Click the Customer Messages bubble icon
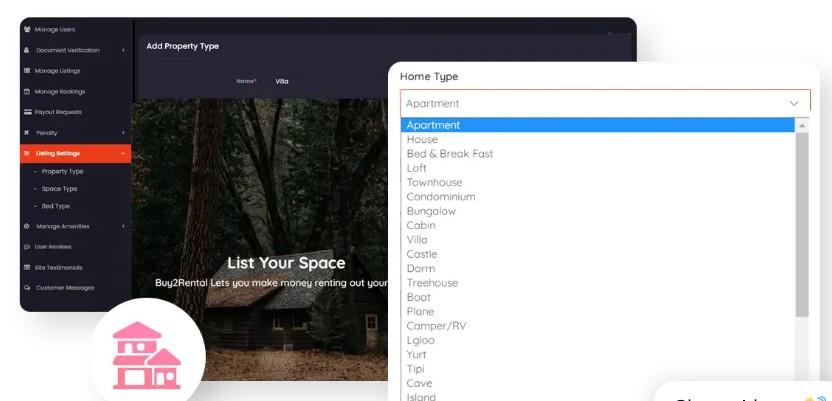This screenshot has height=401, width=832. (27, 287)
